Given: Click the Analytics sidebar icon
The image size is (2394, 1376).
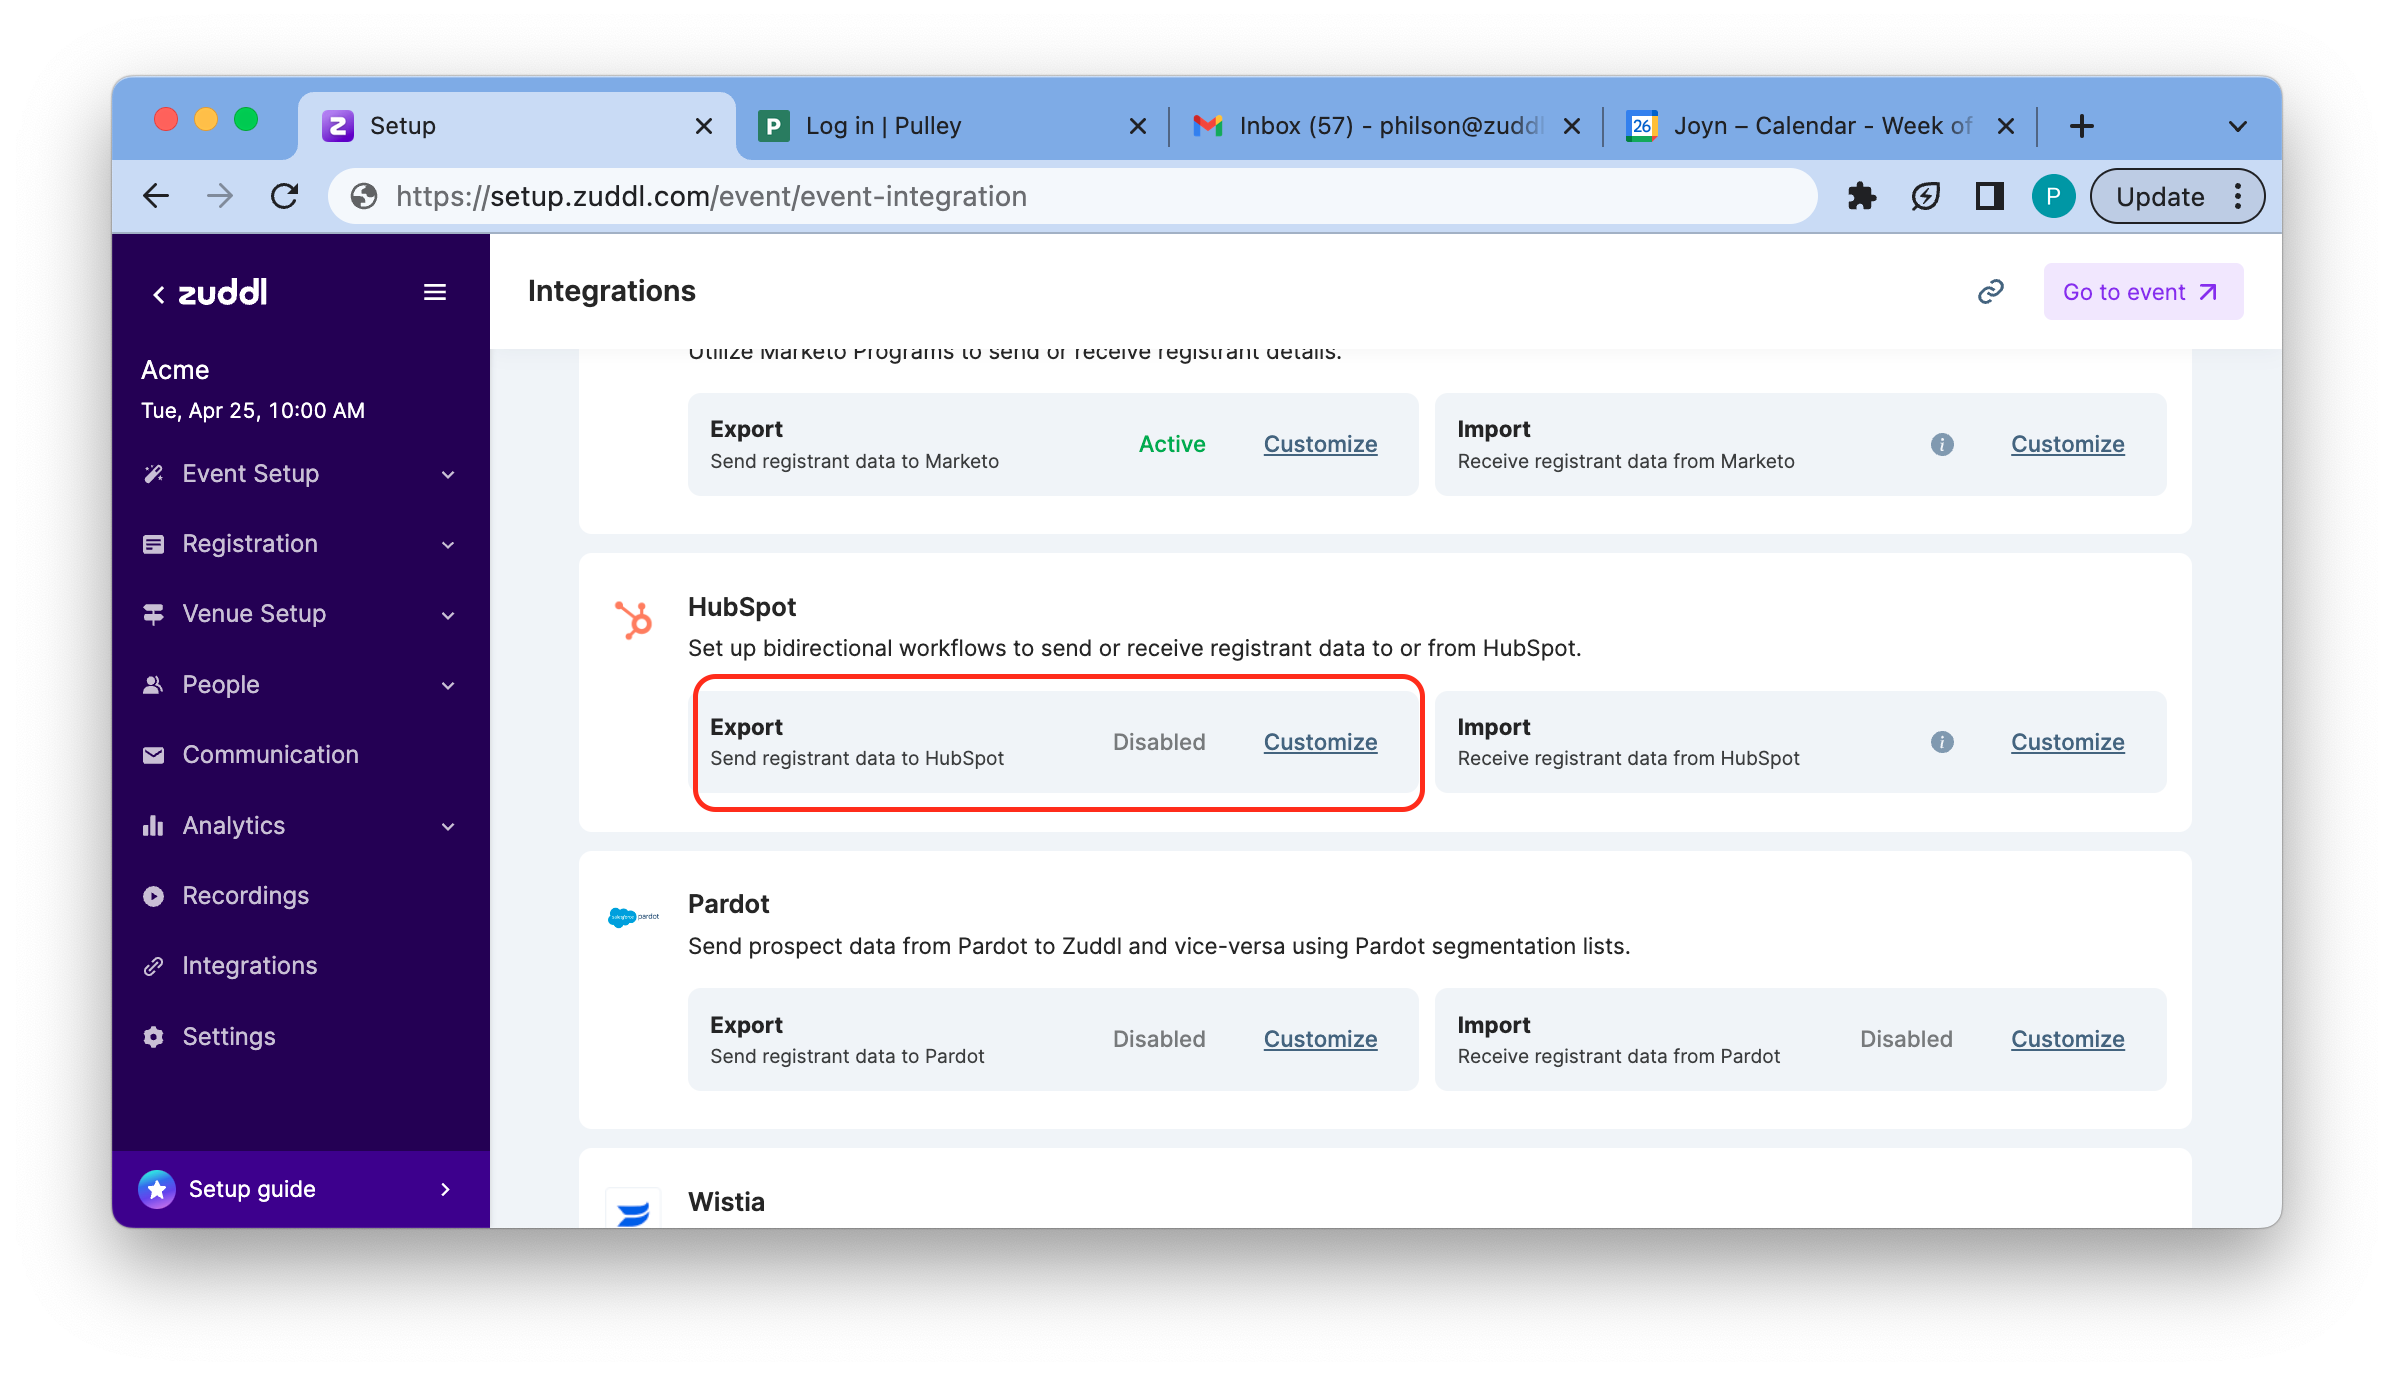Looking at the screenshot, I should pyautogui.click(x=156, y=825).
